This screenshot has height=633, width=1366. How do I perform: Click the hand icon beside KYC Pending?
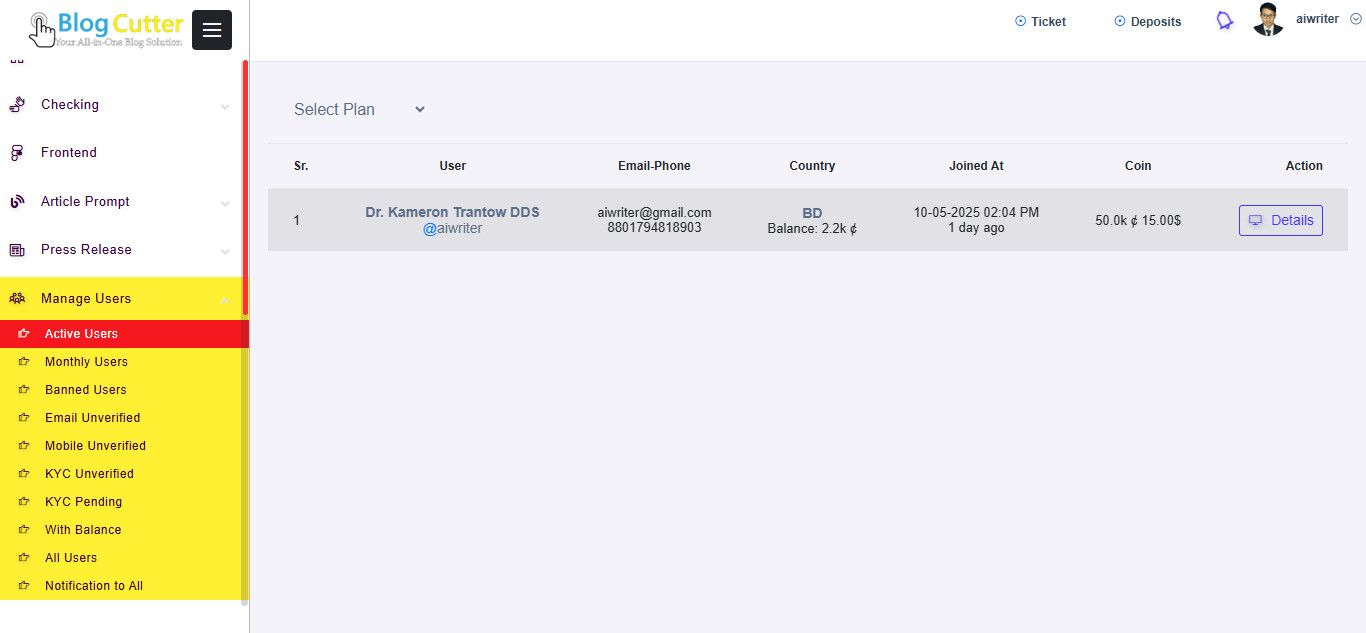[x=24, y=502]
